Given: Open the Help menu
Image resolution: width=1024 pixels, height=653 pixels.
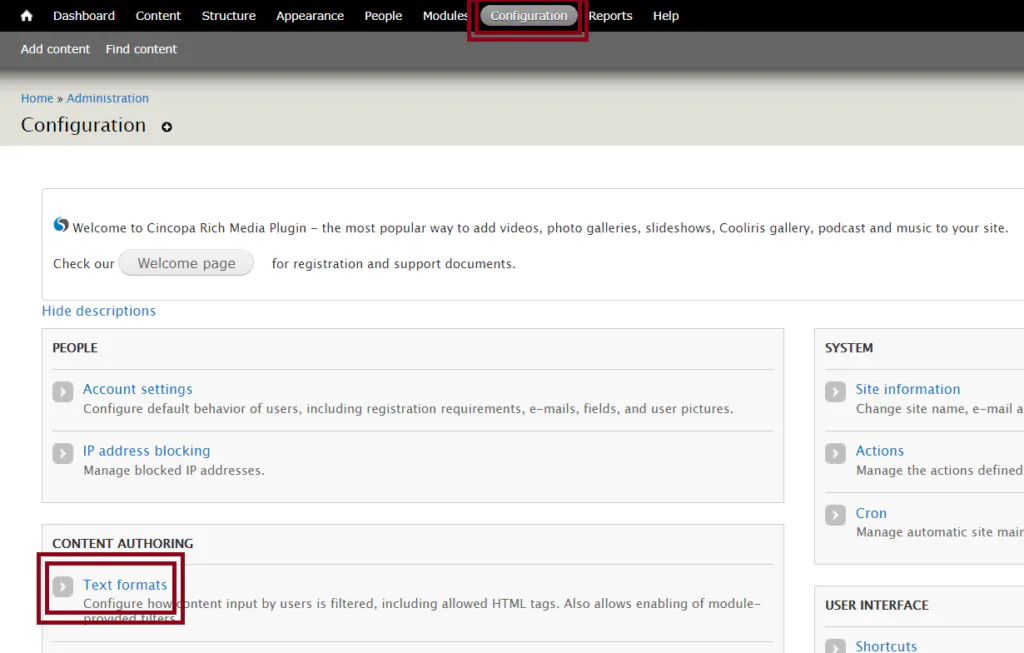Looking at the screenshot, I should click(665, 16).
